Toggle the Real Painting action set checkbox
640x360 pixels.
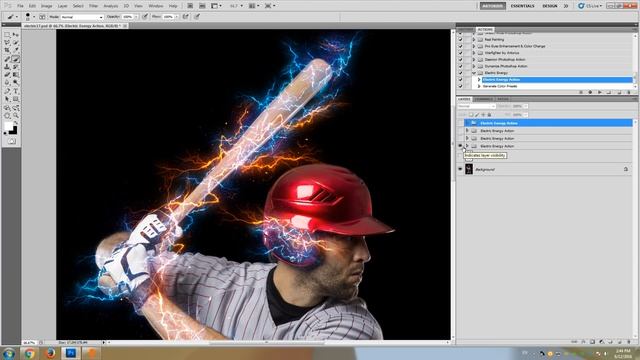click(460, 40)
